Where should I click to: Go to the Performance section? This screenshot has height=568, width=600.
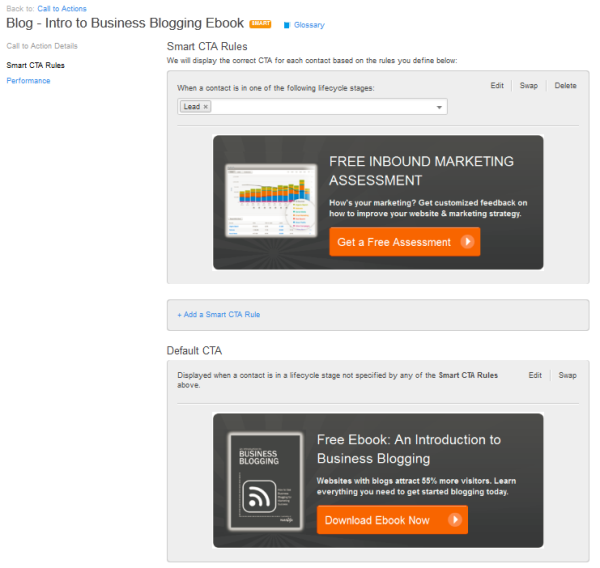tap(28, 81)
